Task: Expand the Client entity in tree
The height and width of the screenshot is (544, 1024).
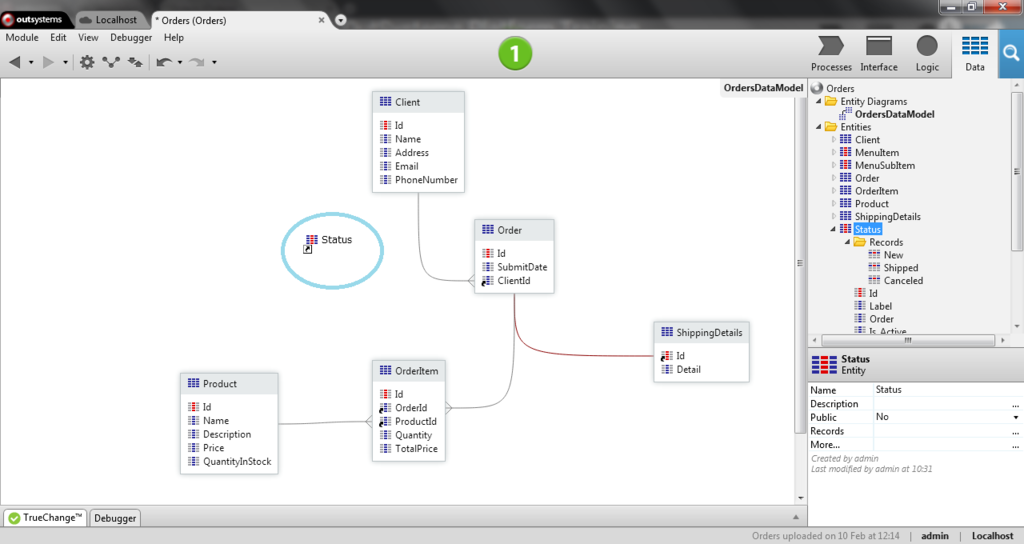Action: point(834,140)
